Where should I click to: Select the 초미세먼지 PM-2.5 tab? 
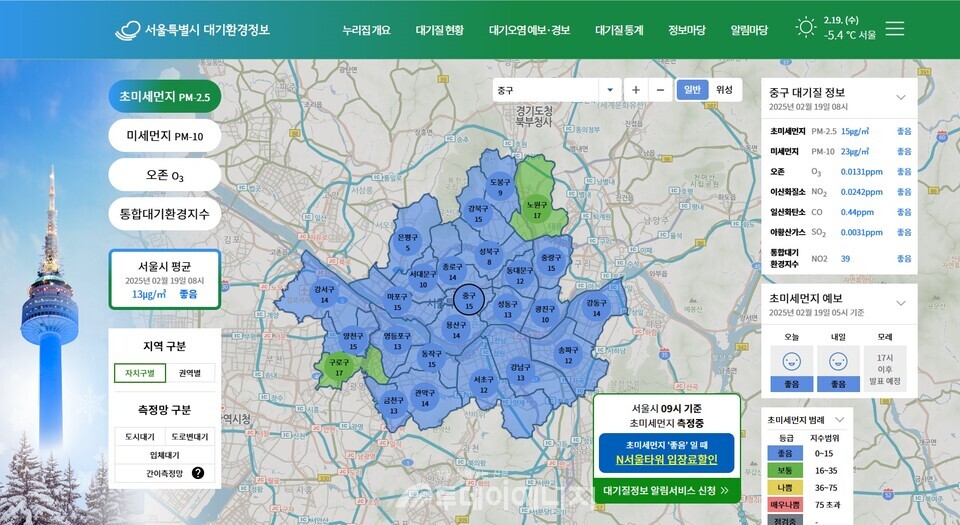pos(165,96)
